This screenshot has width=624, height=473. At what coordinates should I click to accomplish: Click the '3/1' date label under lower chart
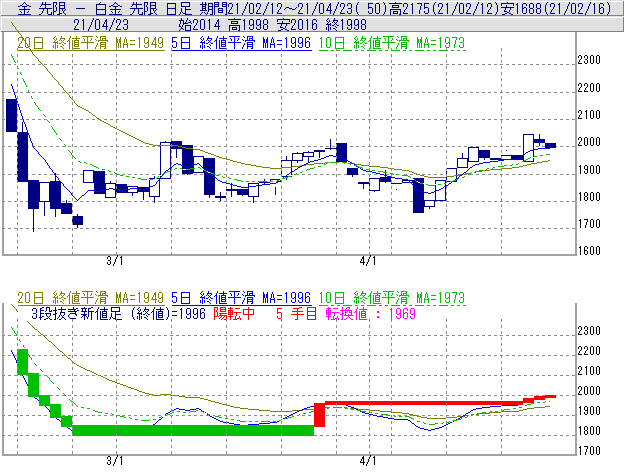point(115,461)
